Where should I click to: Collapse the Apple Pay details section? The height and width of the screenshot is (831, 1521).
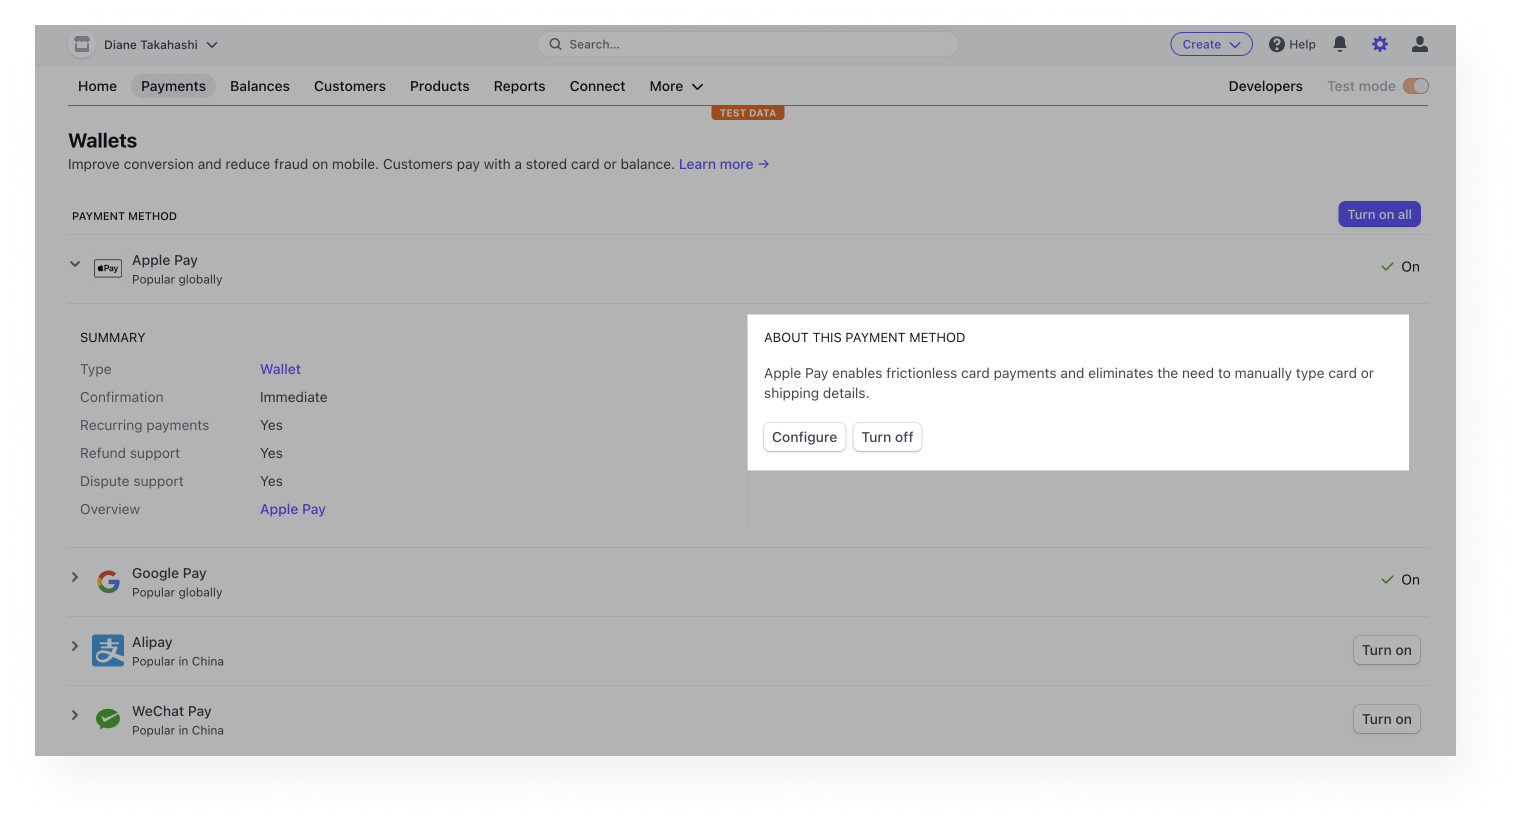74,263
